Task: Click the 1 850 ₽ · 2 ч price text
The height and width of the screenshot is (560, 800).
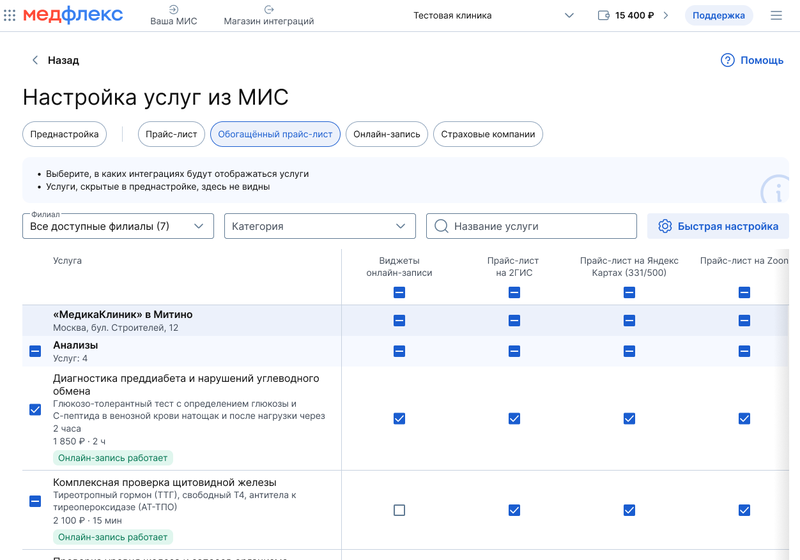Action: pyautogui.click(x=79, y=441)
